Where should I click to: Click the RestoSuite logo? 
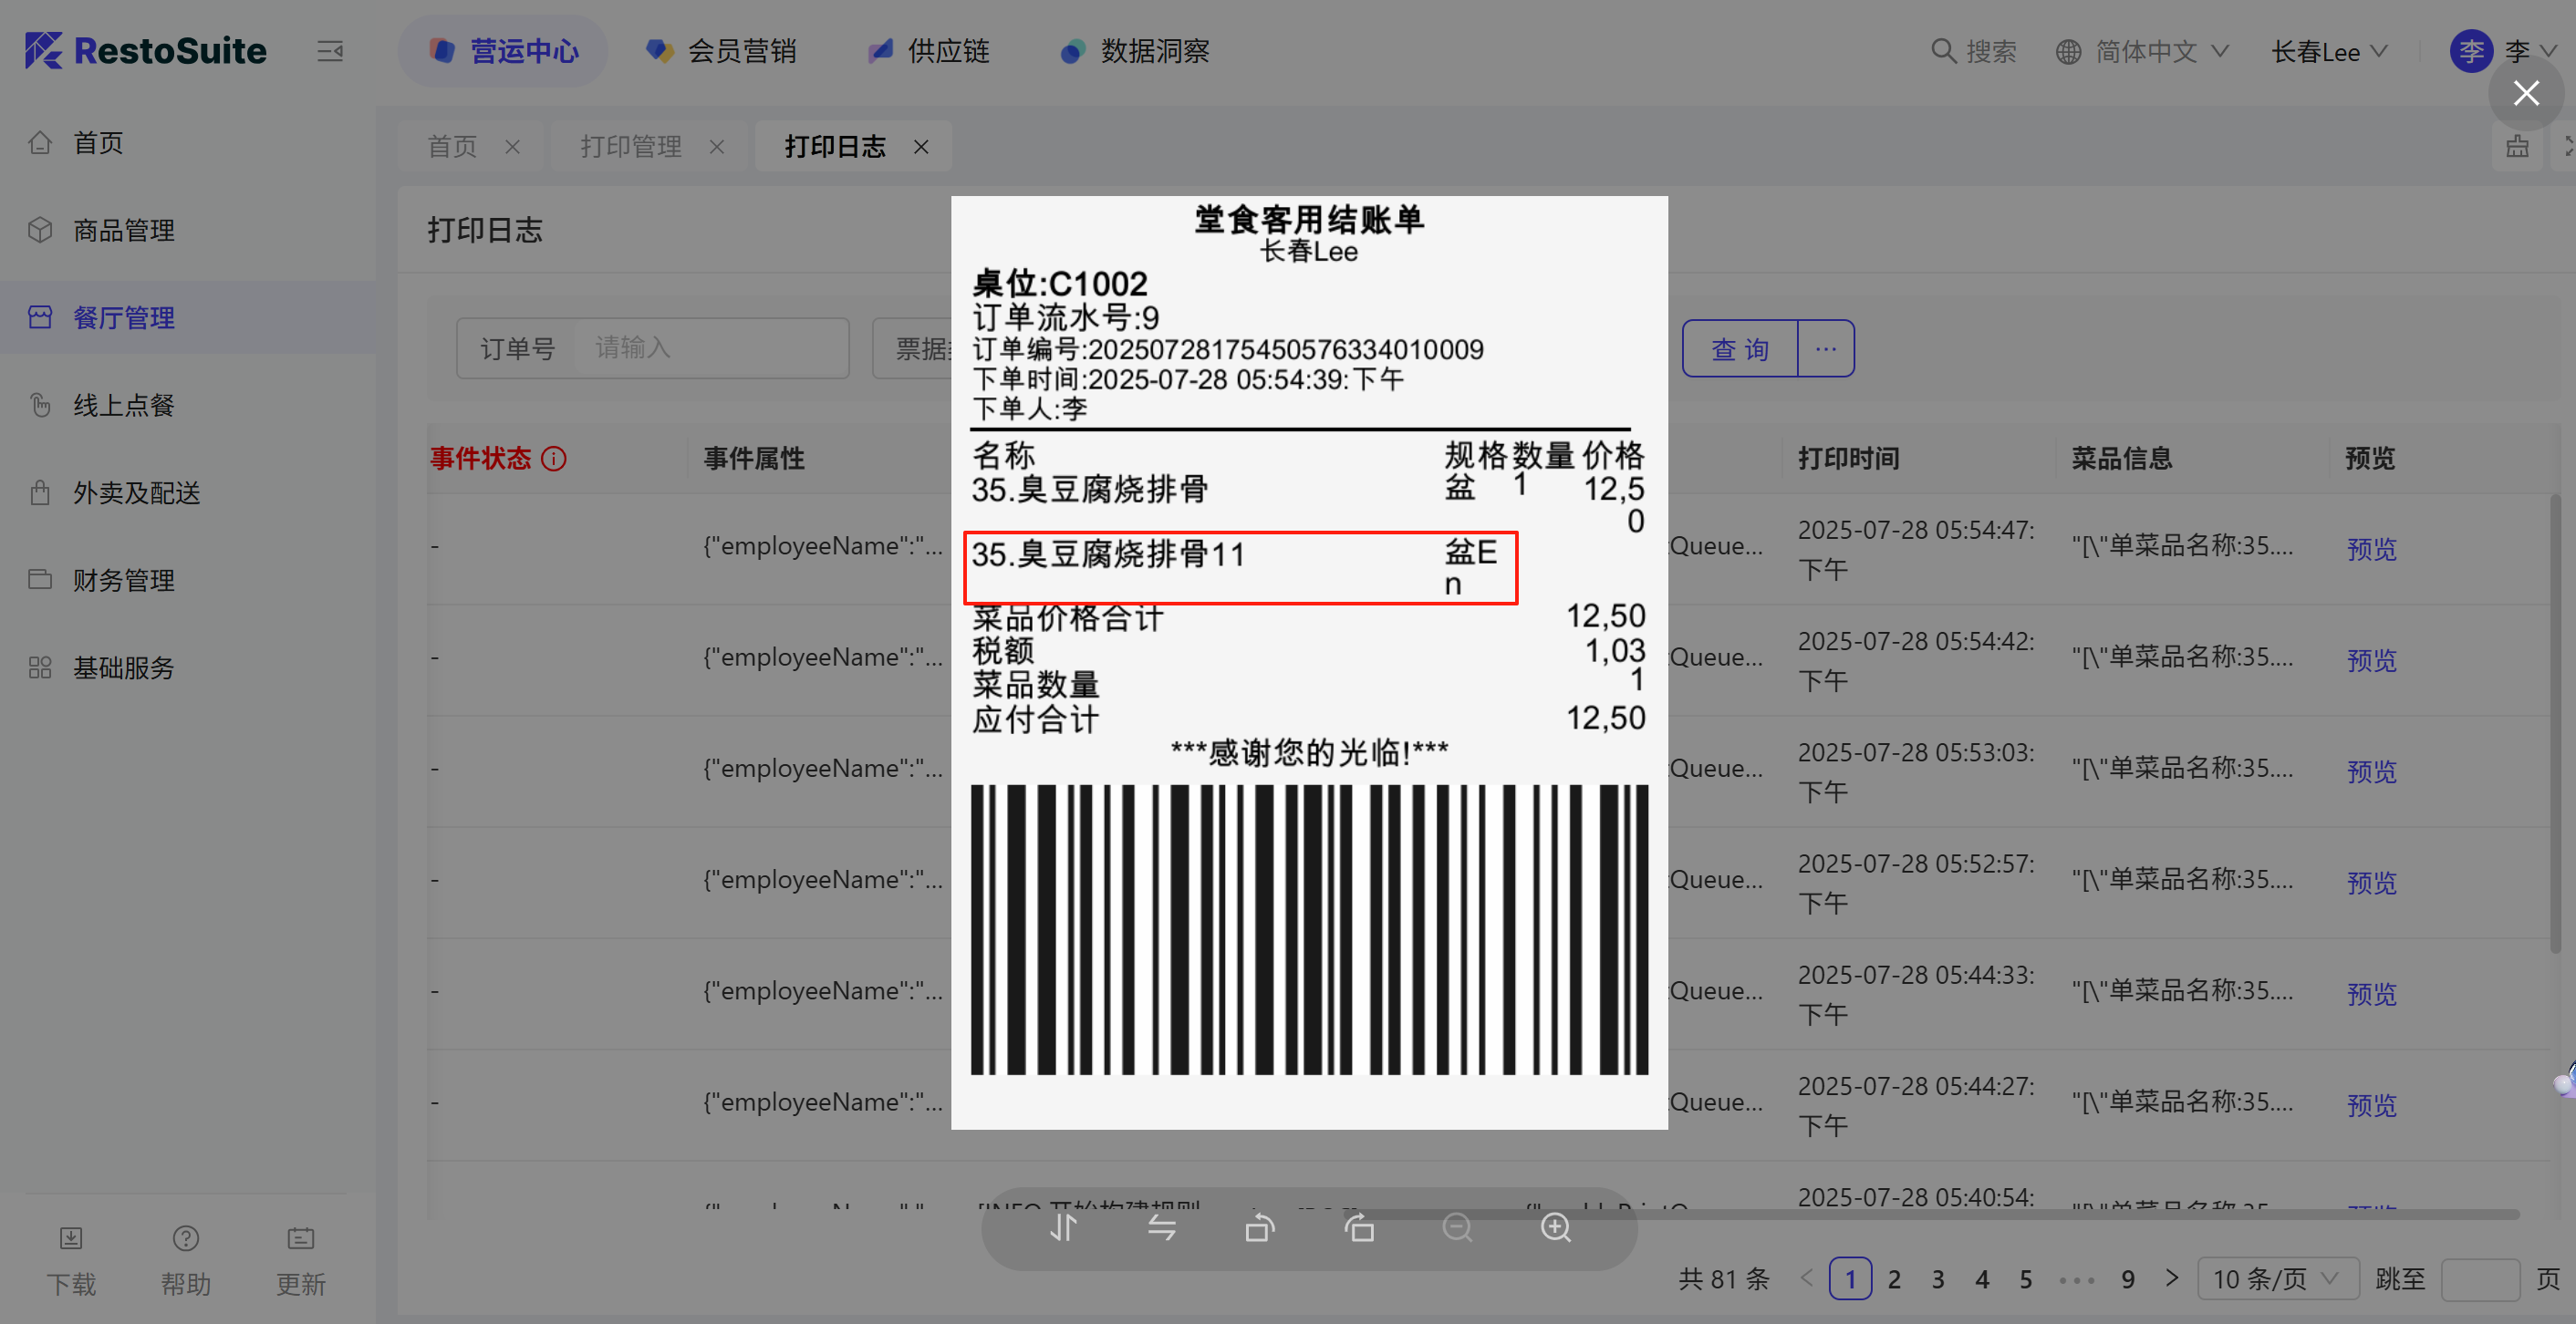(x=146, y=50)
